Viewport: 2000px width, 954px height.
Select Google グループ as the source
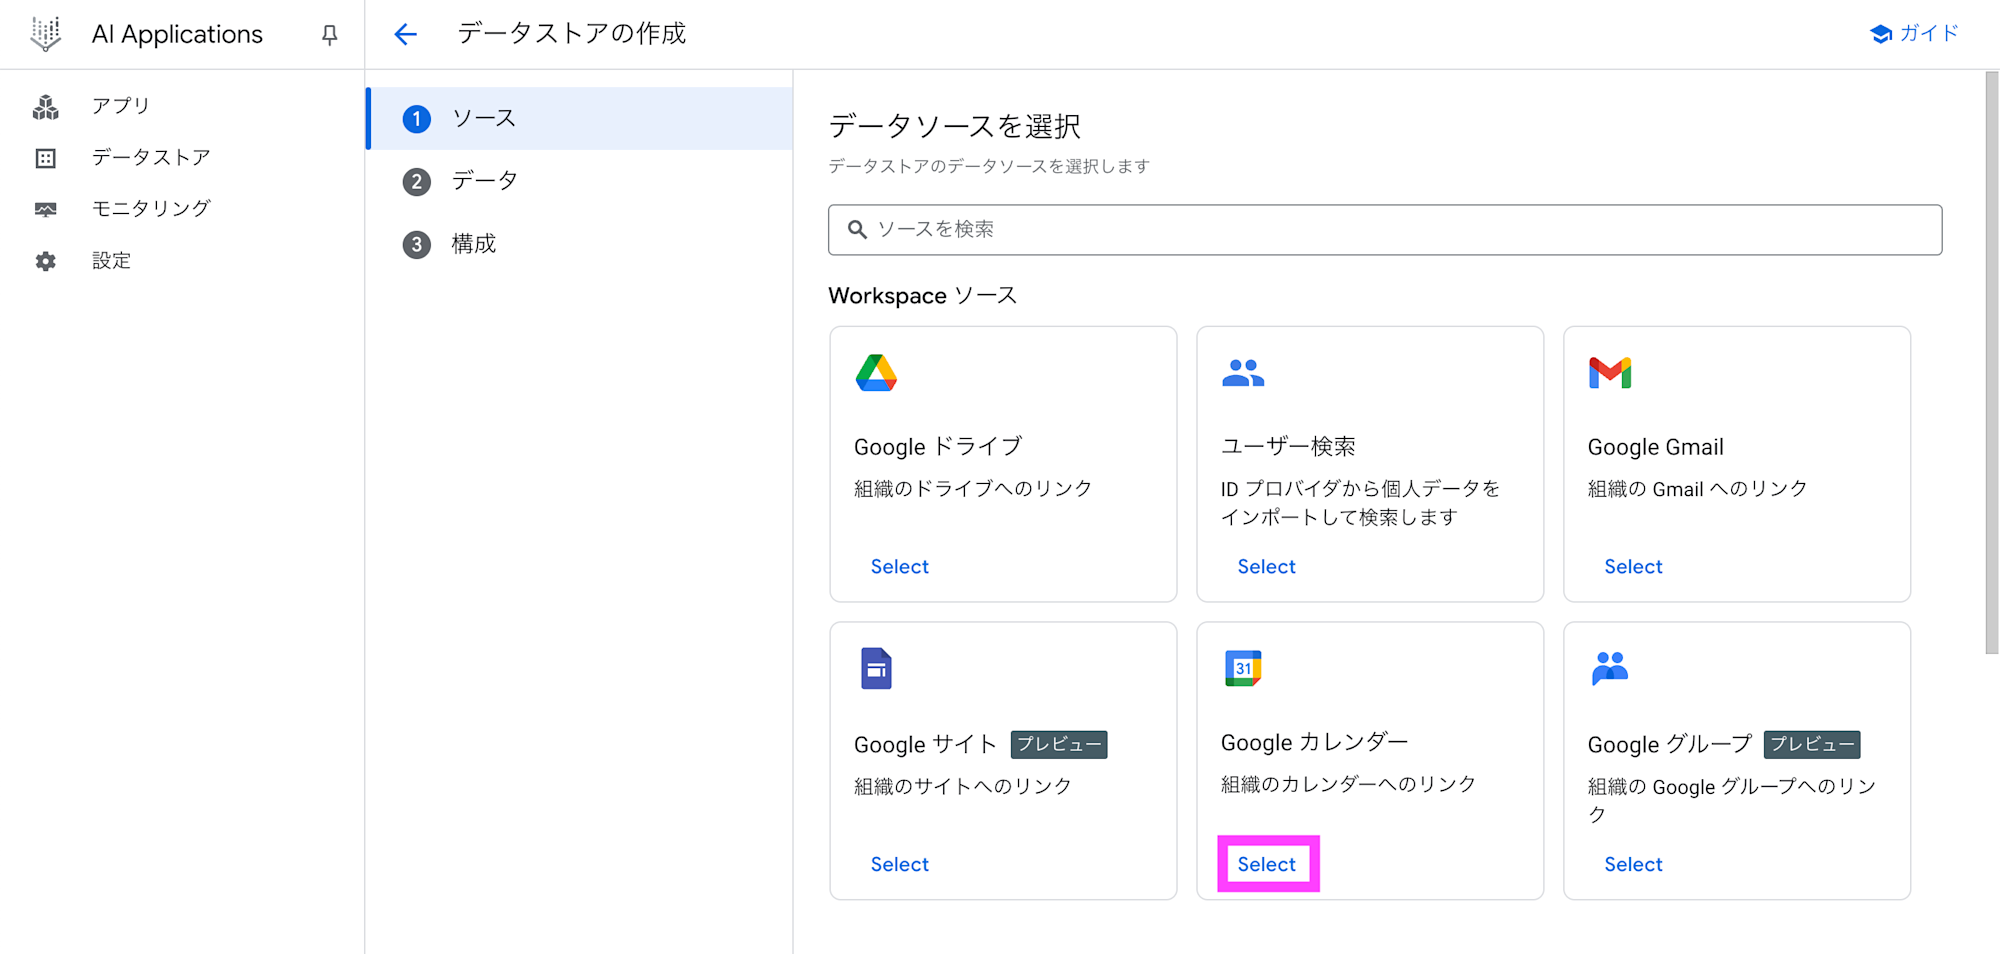click(x=1633, y=865)
